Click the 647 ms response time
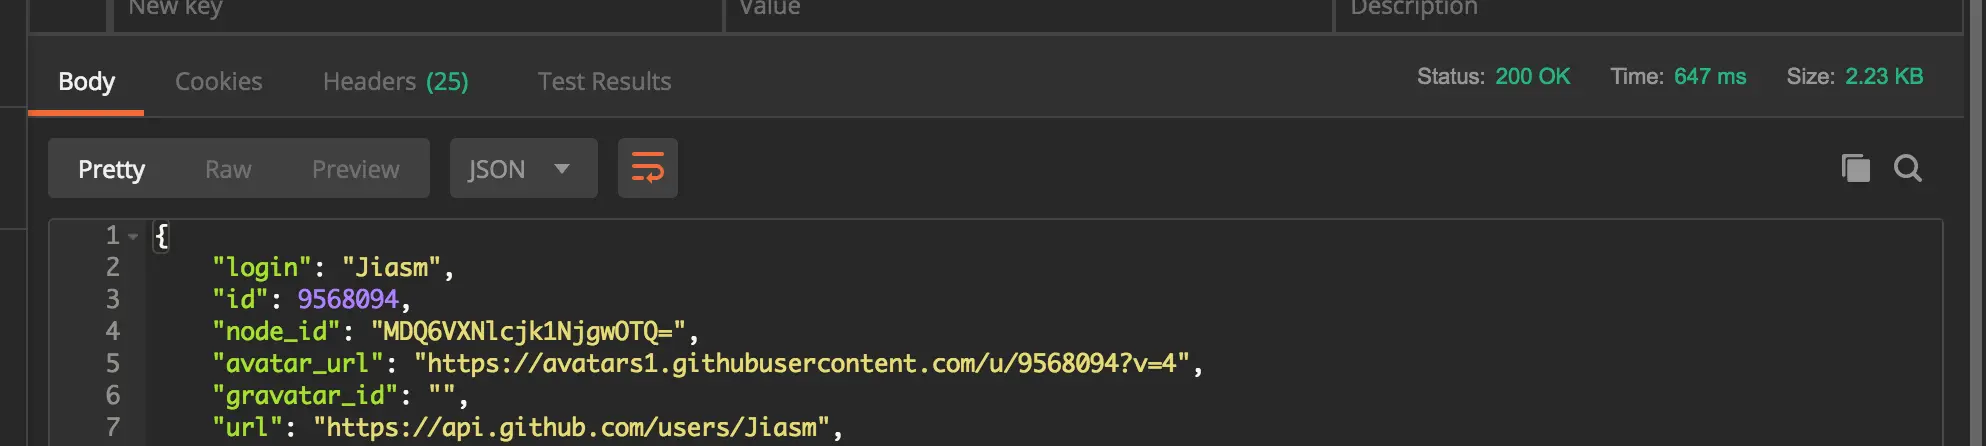This screenshot has height=446, width=1986. click(1710, 77)
